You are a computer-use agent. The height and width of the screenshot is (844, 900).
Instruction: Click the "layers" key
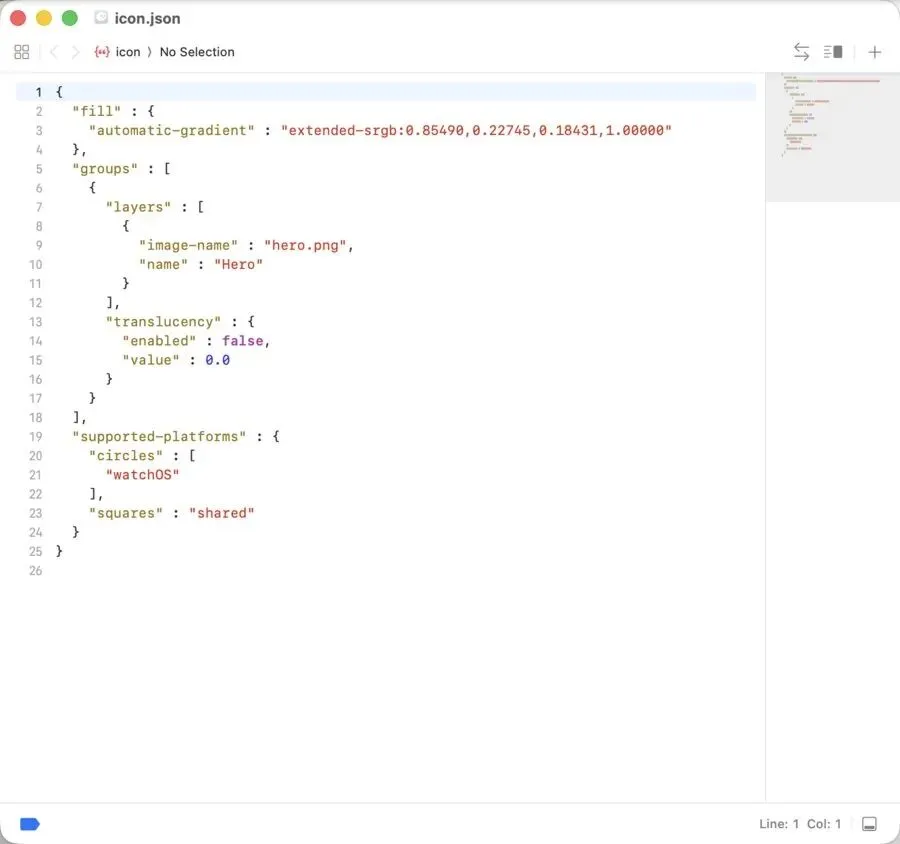138,207
